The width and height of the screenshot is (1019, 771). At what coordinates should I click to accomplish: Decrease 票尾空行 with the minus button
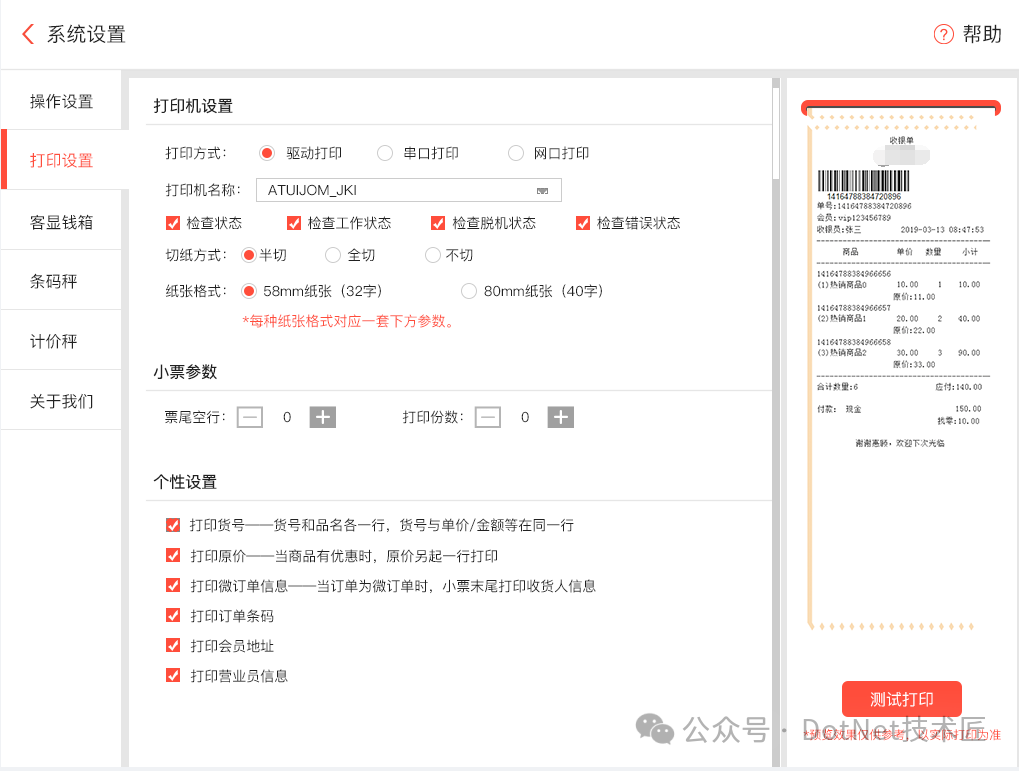click(250, 417)
